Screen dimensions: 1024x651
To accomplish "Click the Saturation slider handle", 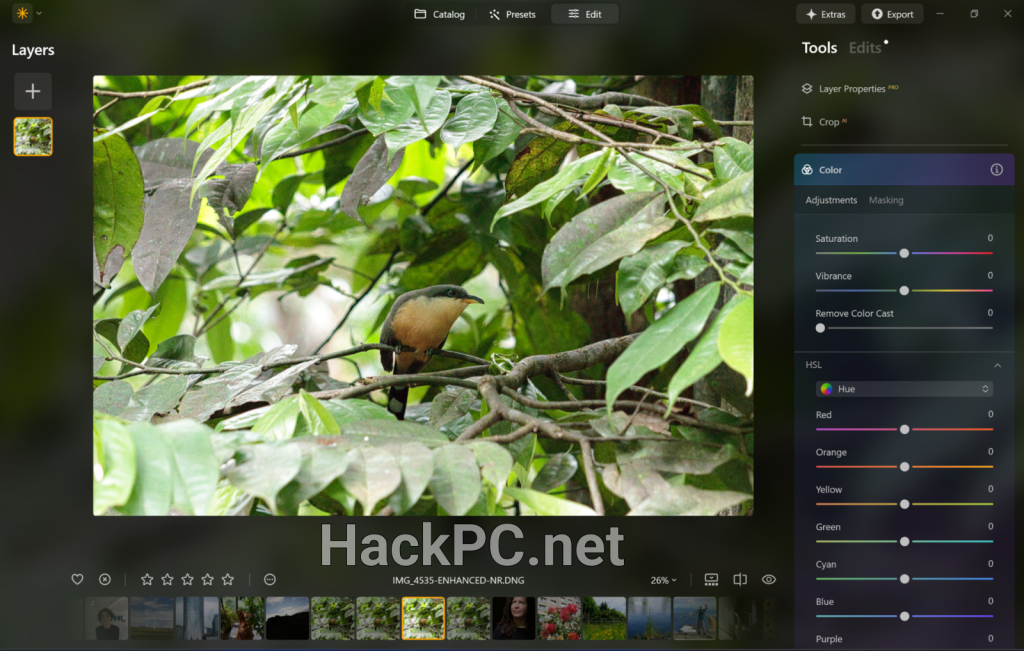I will 904,253.
